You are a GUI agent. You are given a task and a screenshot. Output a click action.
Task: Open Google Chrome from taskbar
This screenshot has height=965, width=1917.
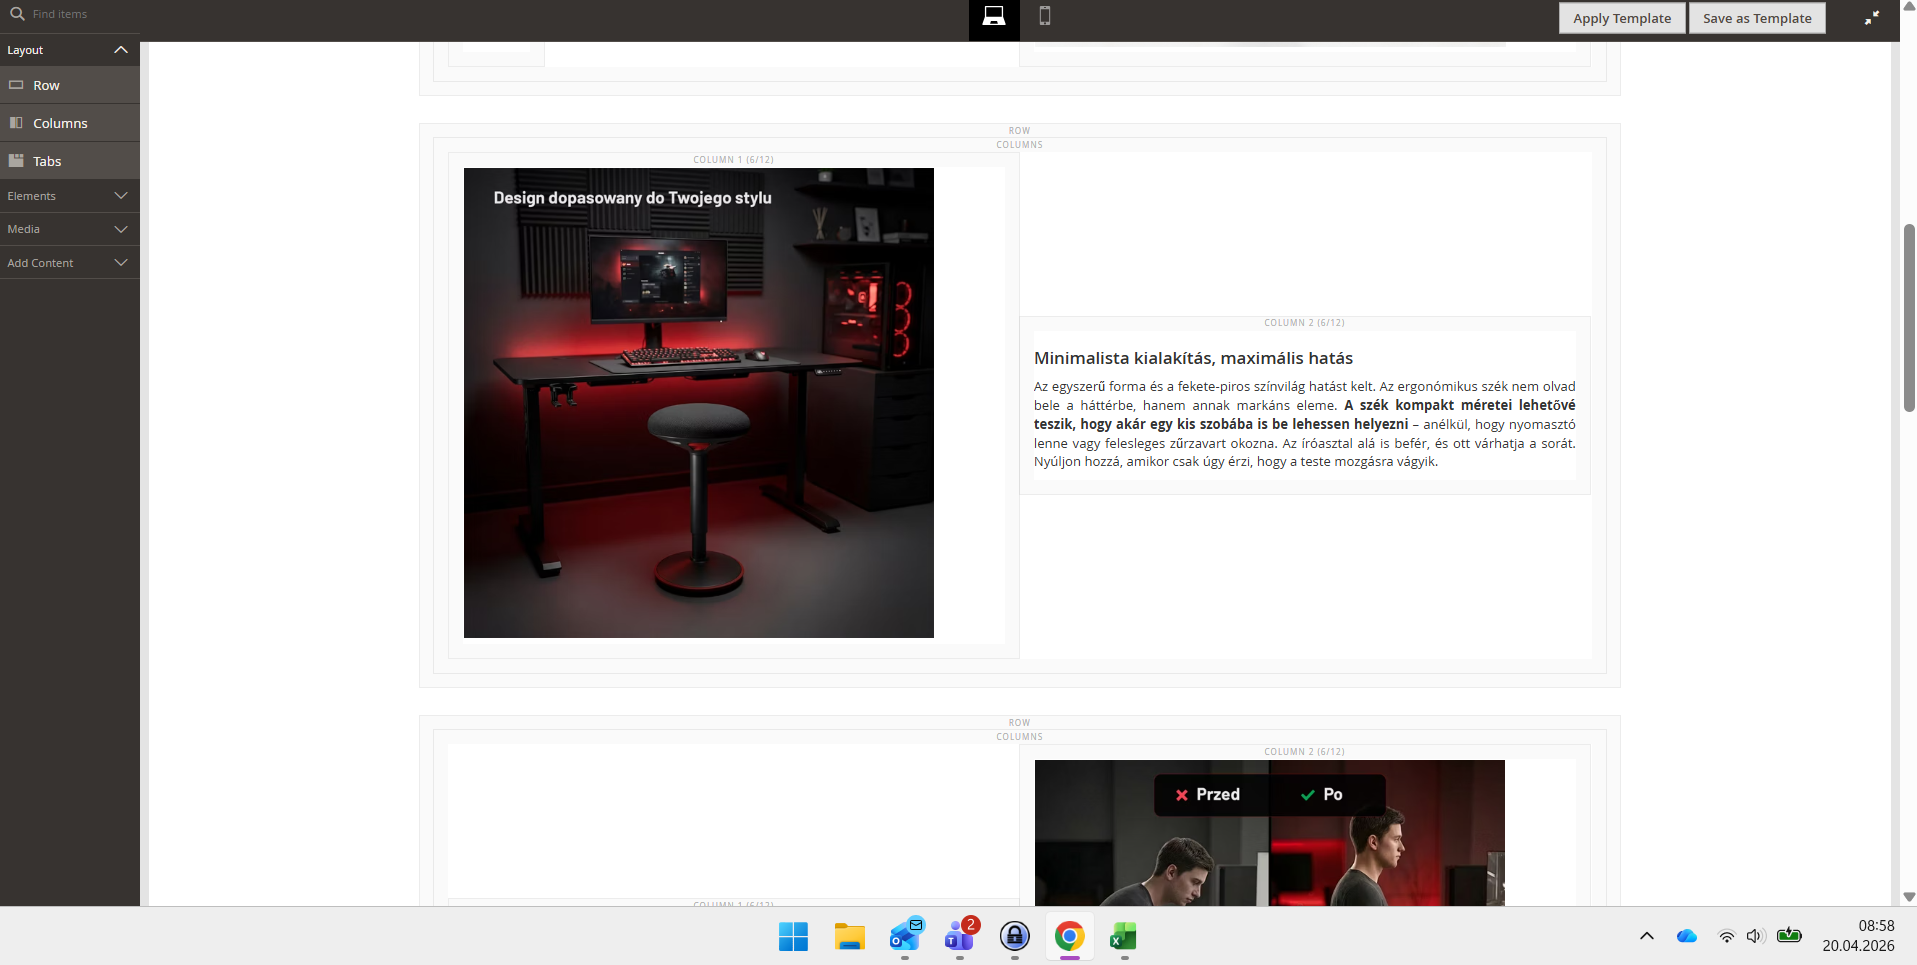1069,936
